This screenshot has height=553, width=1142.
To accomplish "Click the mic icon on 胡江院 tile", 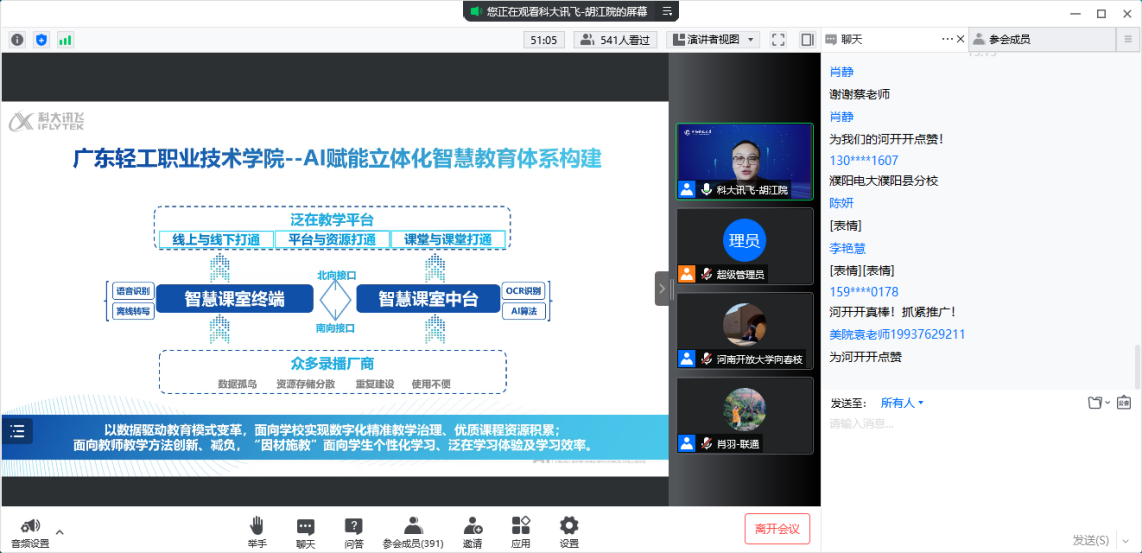I will (x=706, y=189).
